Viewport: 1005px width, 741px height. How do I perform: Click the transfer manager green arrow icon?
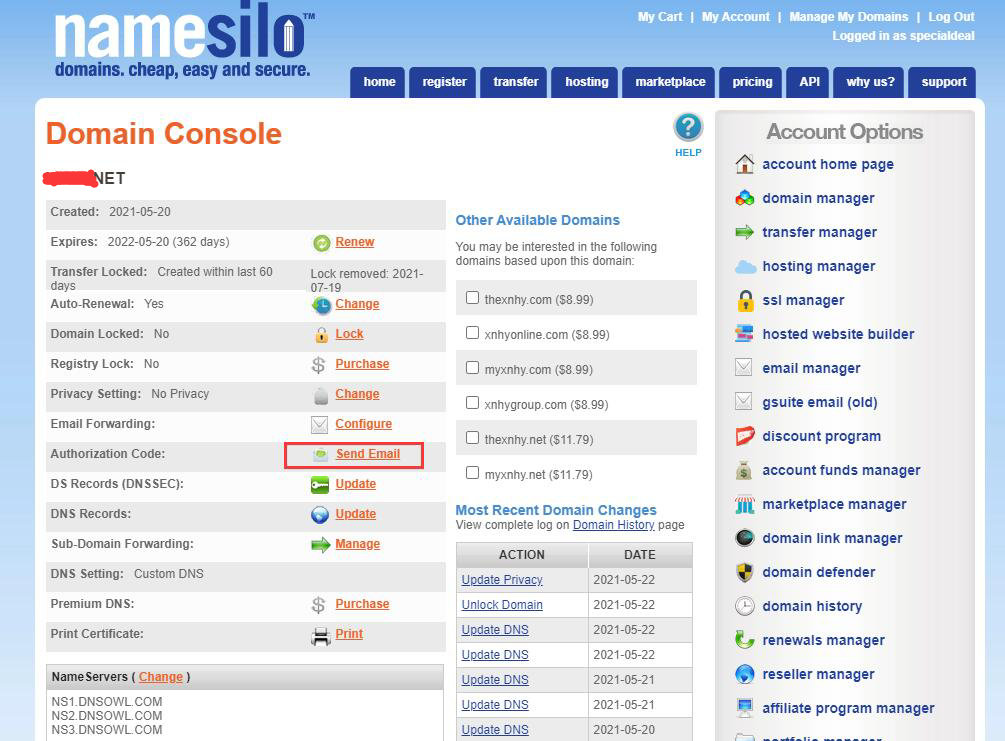[x=744, y=232]
